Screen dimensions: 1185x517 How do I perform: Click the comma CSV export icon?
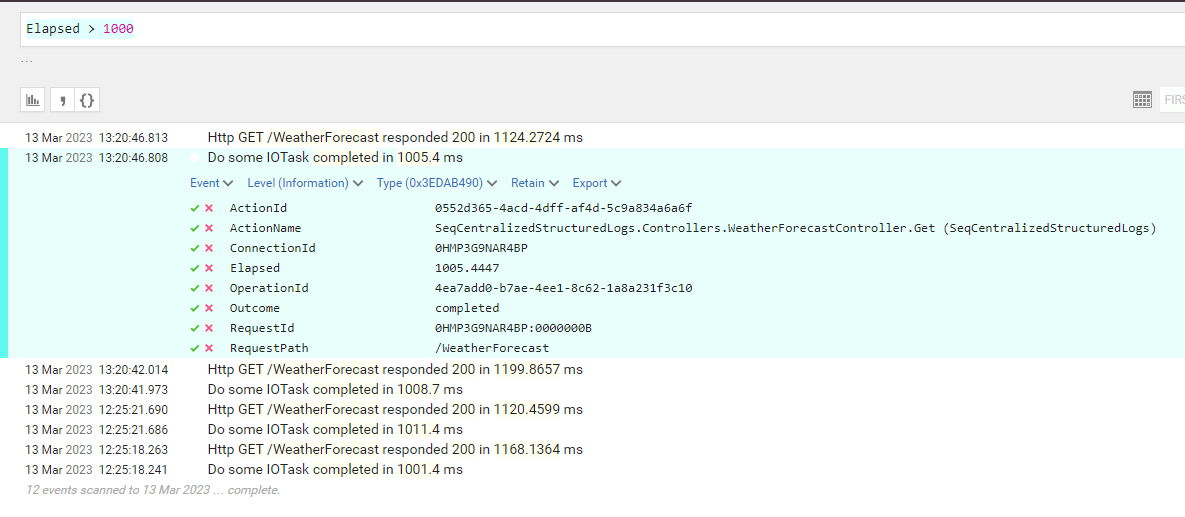click(62, 100)
